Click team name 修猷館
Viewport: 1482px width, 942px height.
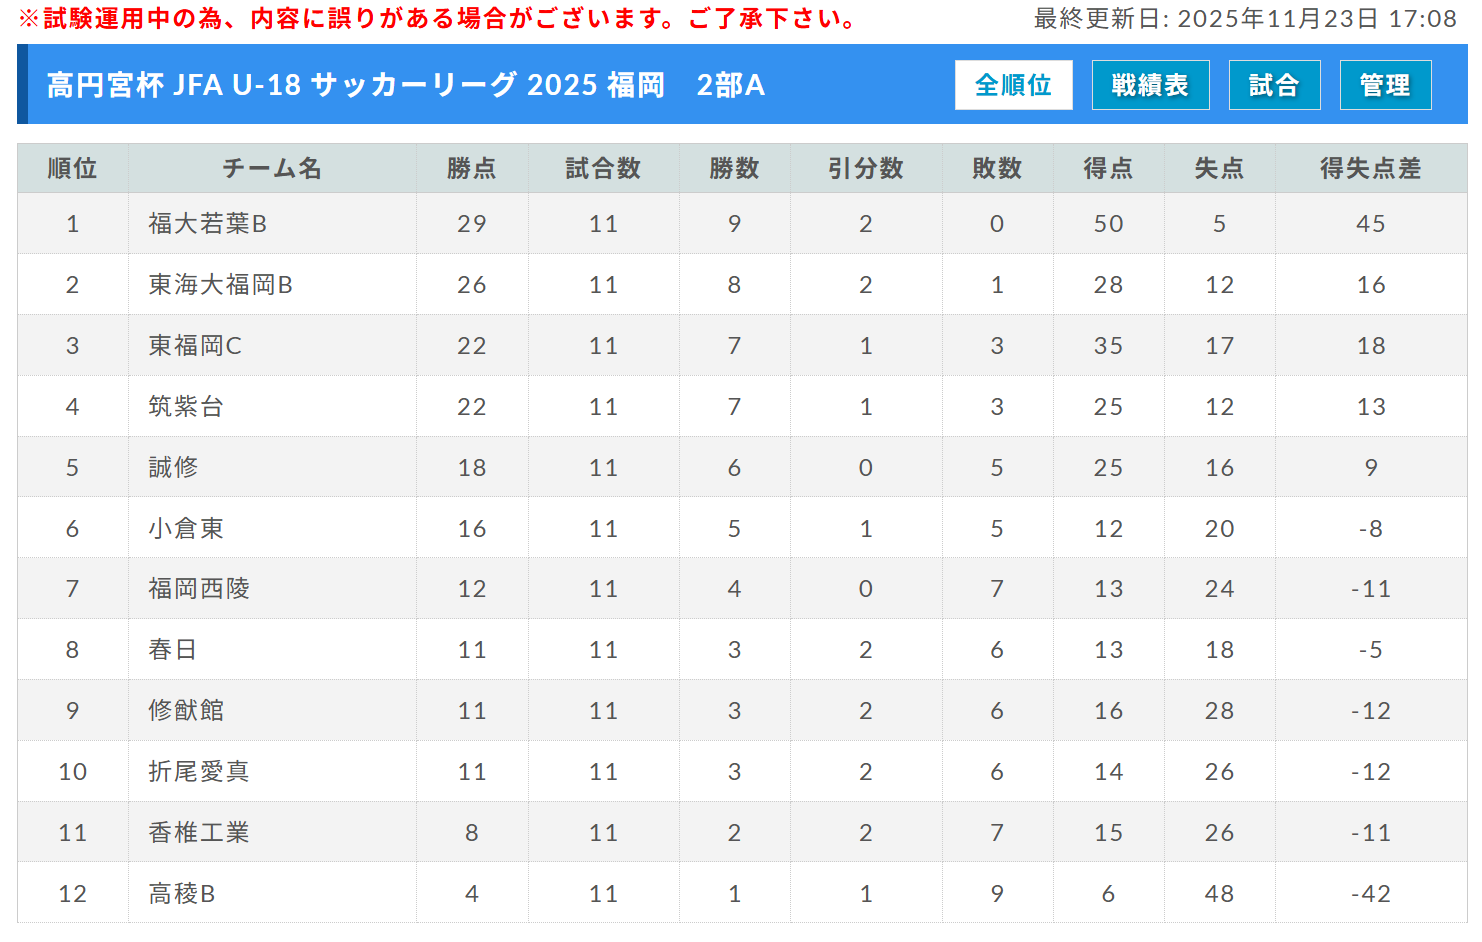(x=186, y=711)
